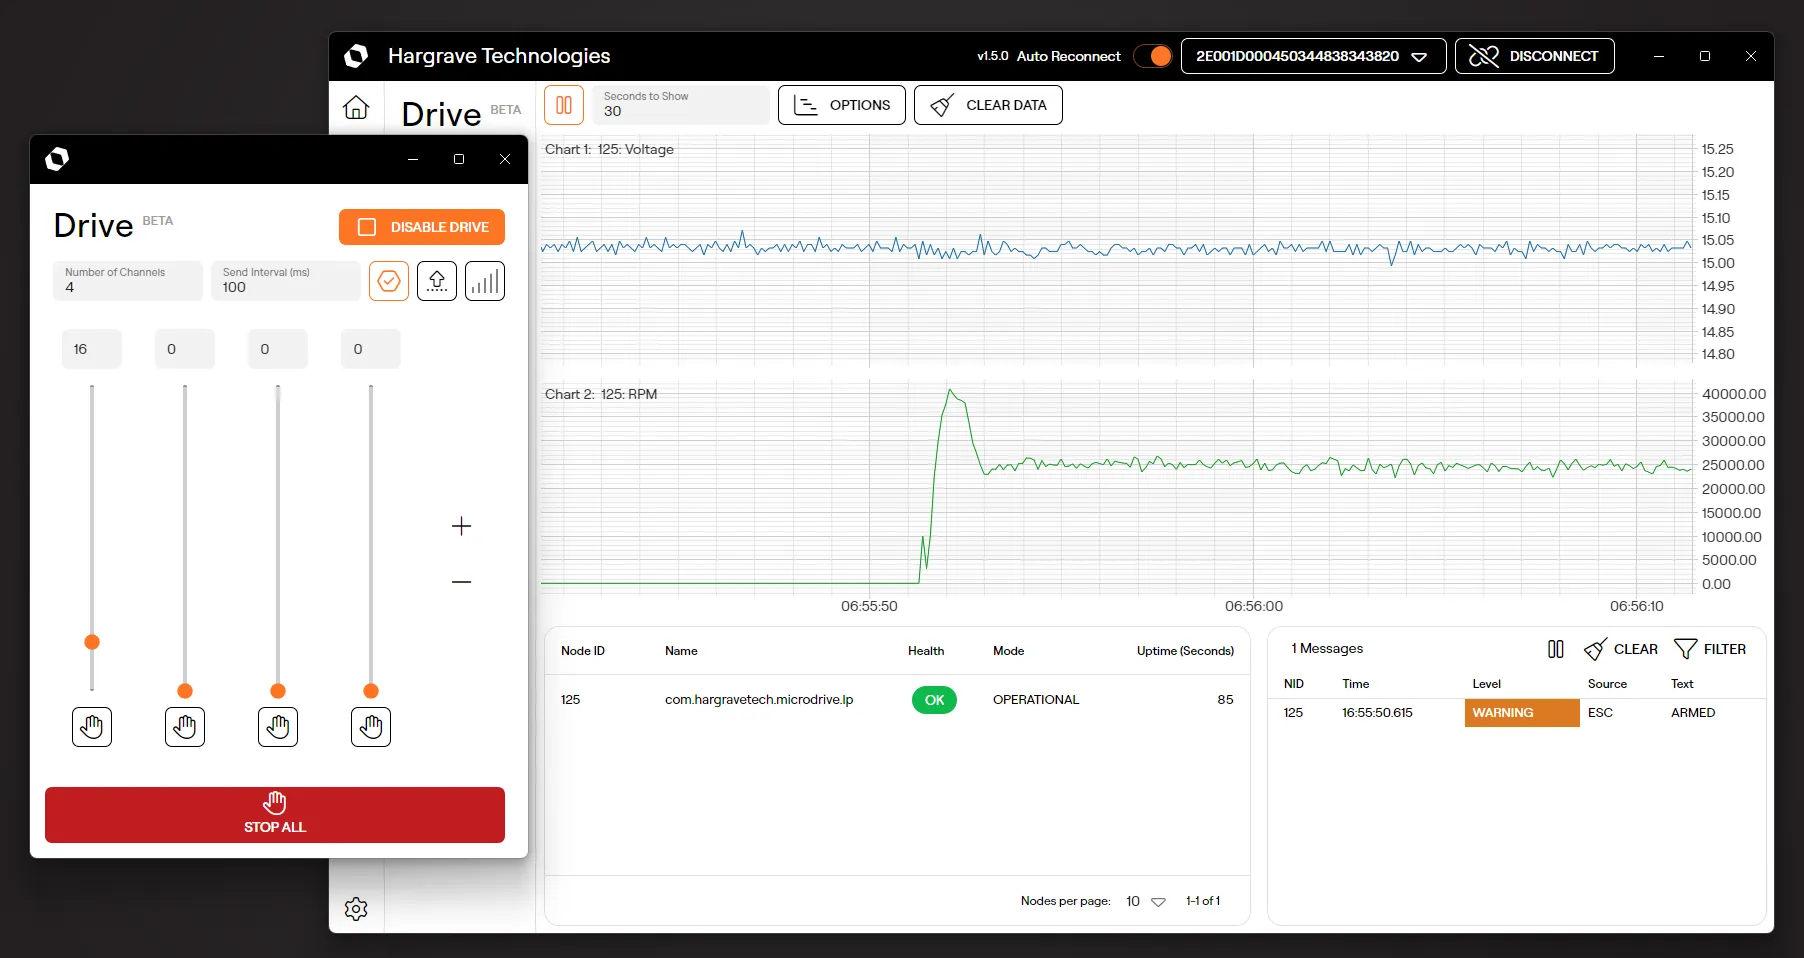
Task: Open the device ID dropdown
Action: [1313, 56]
